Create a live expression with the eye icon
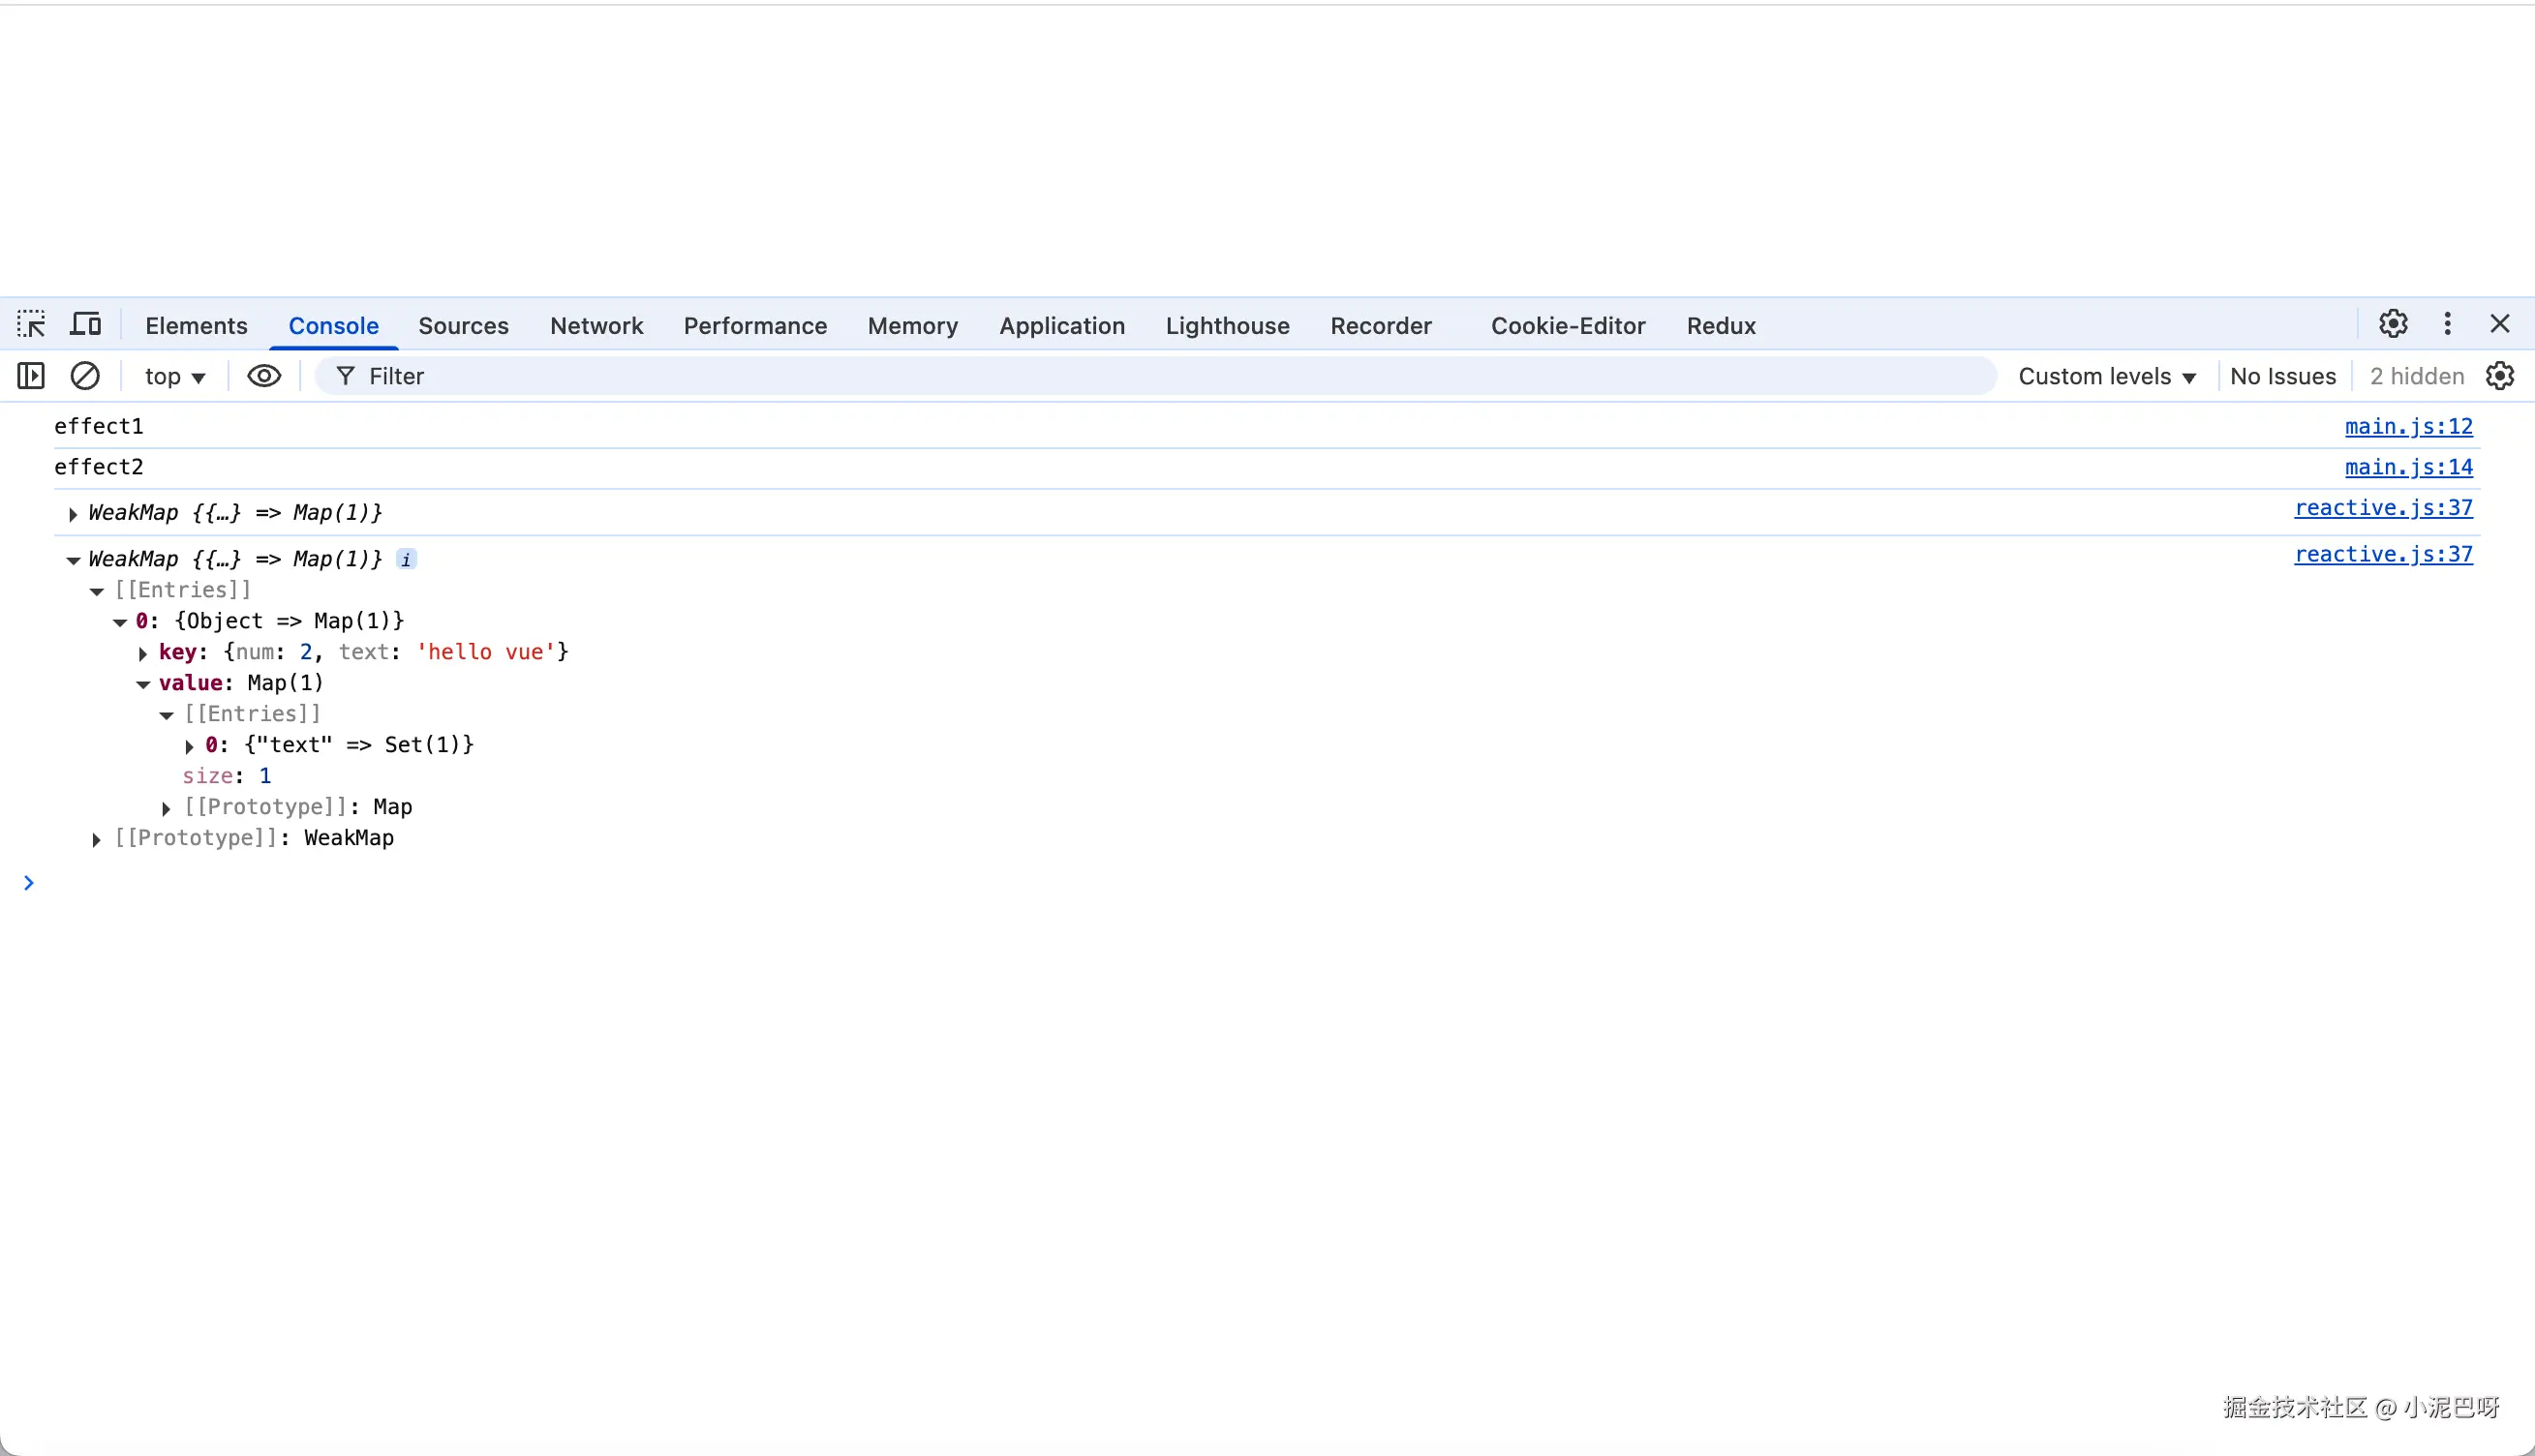This screenshot has height=1456, width=2535. (x=264, y=376)
